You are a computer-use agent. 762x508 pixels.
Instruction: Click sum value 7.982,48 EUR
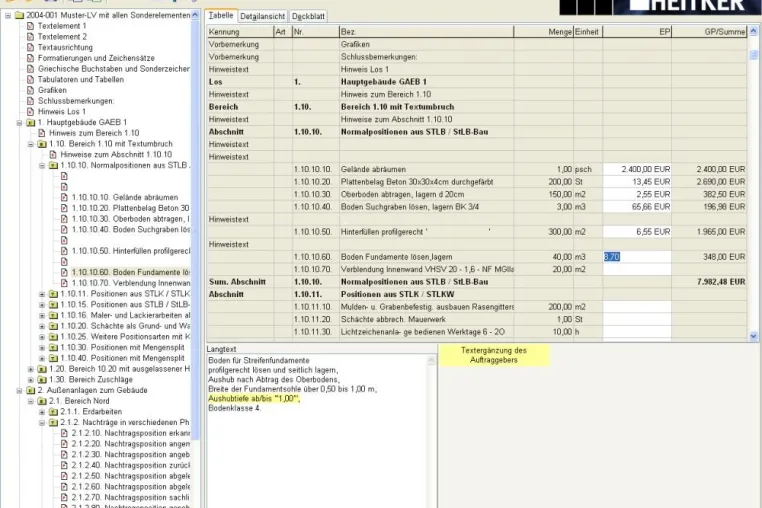(x=721, y=282)
